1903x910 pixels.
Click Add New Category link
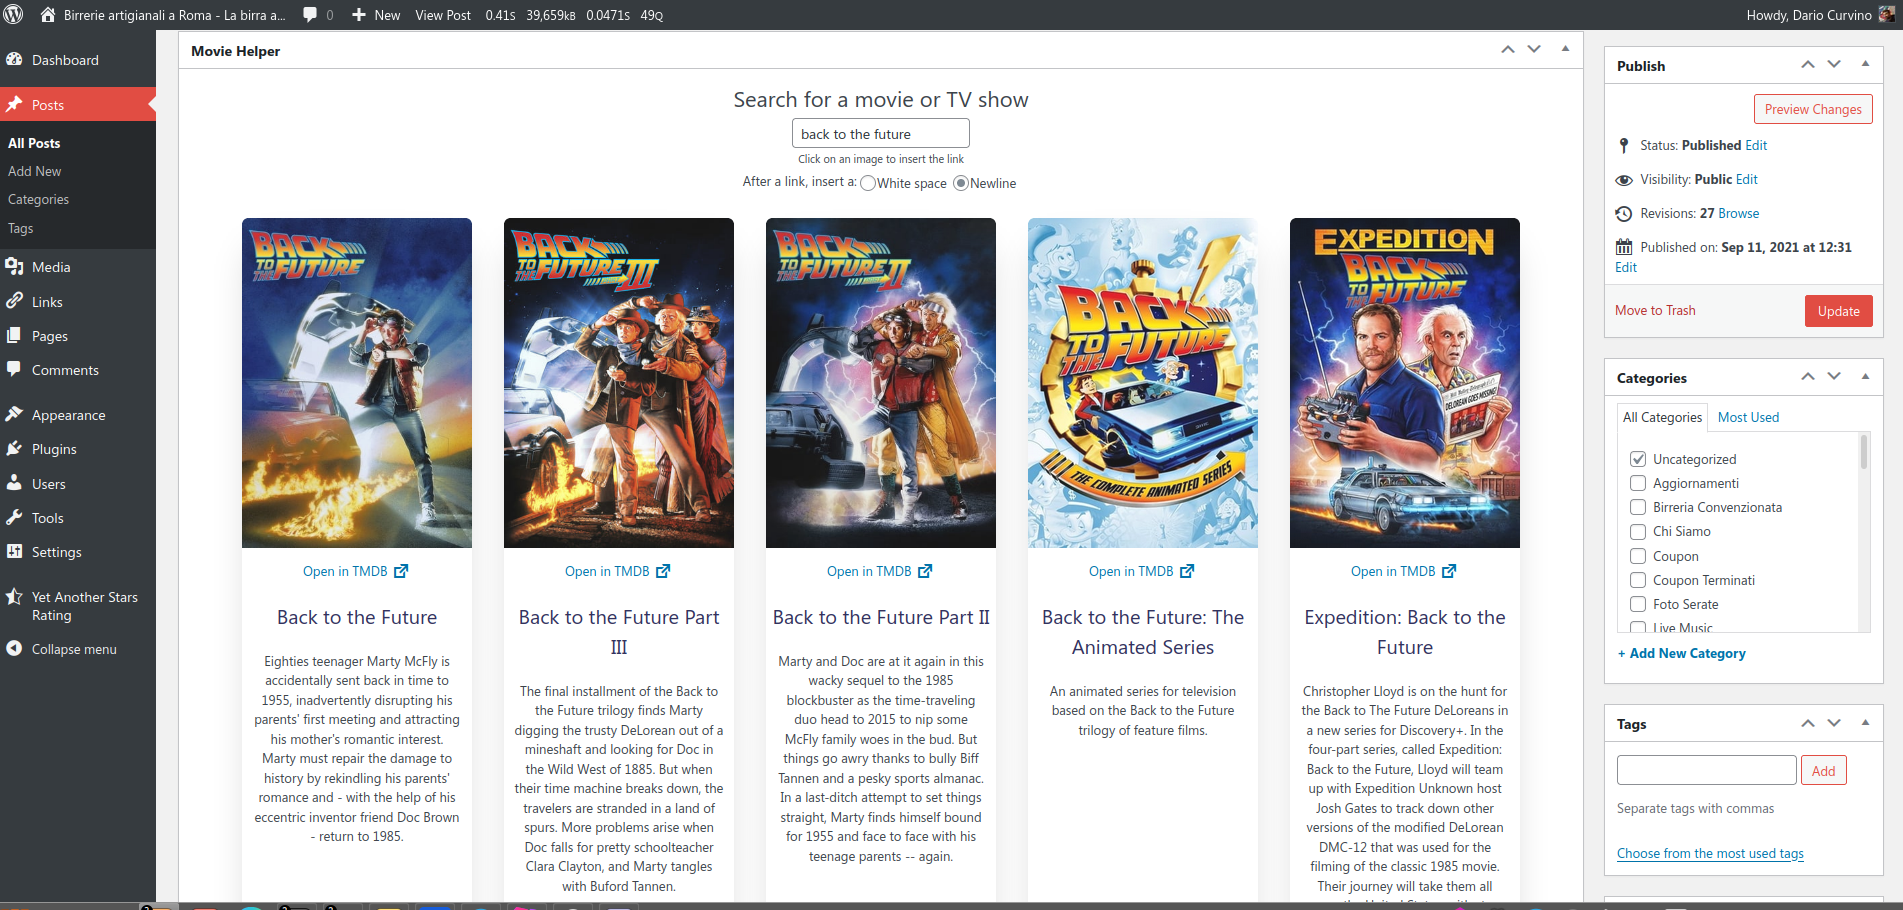[x=1681, y=653]
